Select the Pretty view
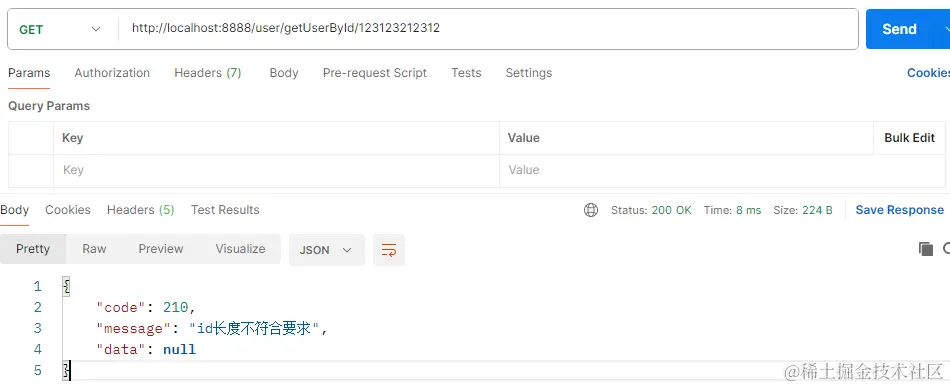950x388 pixels. click(x=33, y=249)
